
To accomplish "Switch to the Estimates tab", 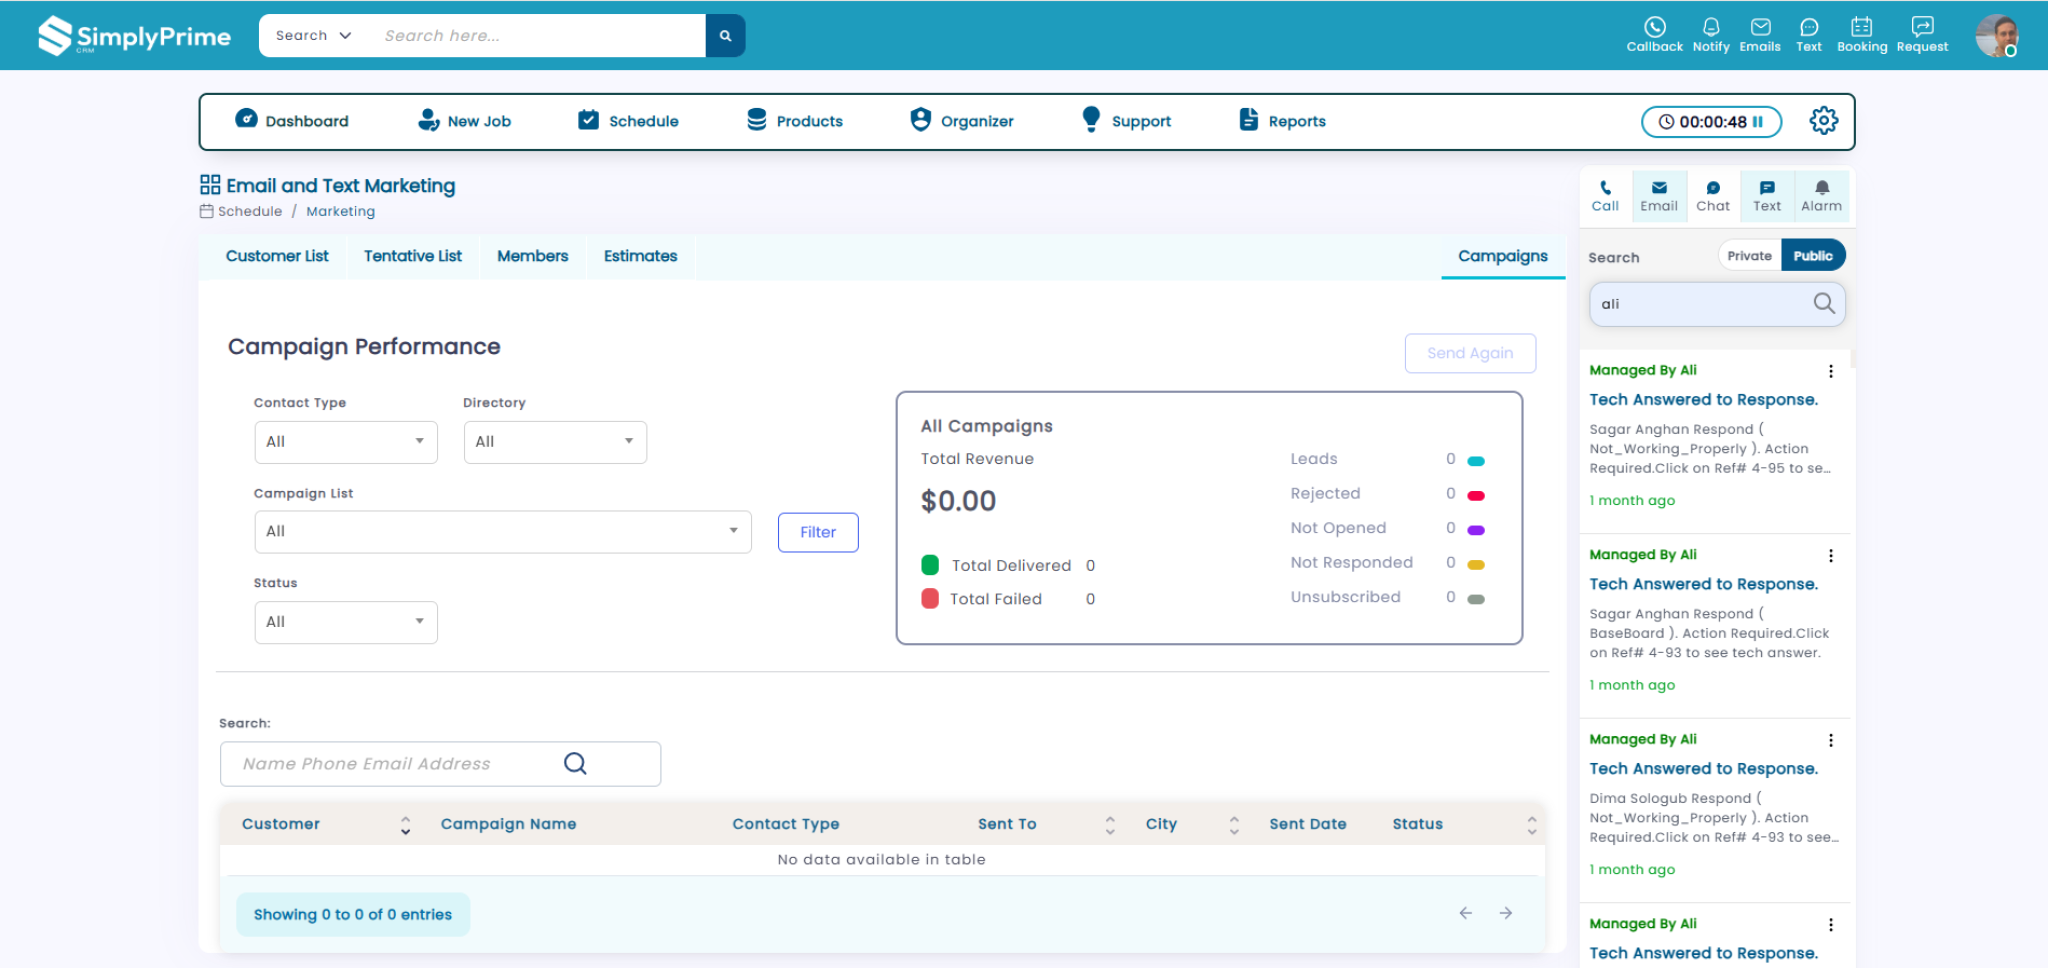I will [x=640, y=256].
